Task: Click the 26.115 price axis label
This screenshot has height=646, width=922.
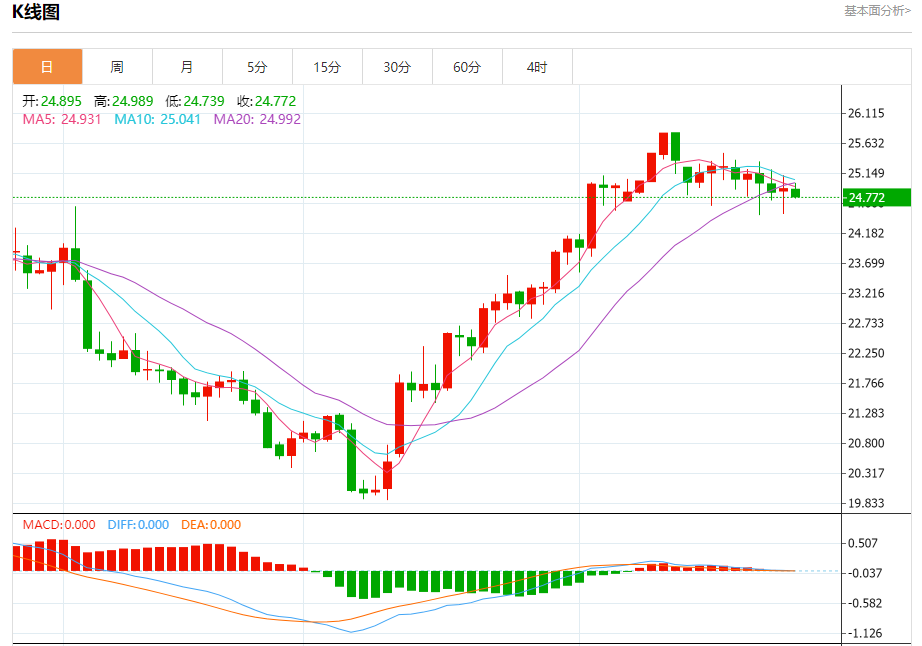Action: point(867,113)
